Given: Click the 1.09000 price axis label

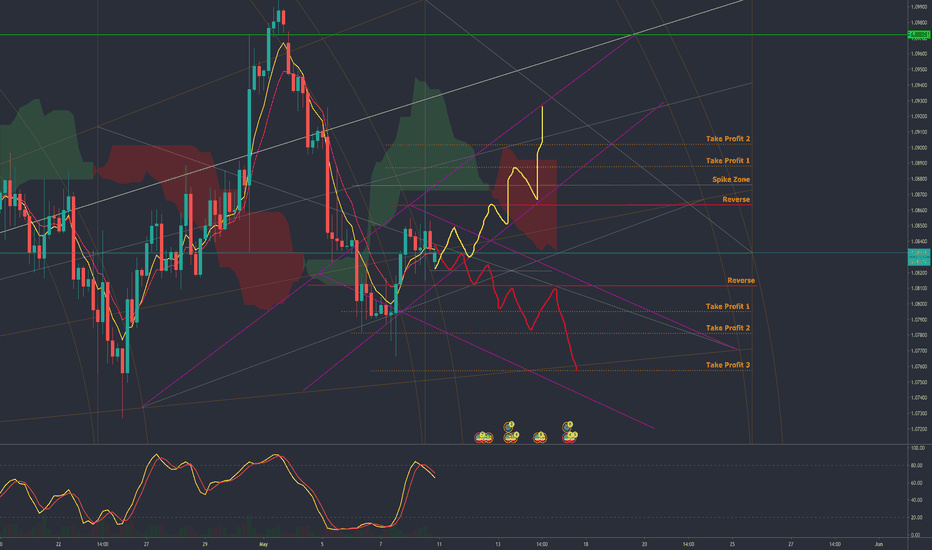Looking at the screenshot, I should (918, 147).
